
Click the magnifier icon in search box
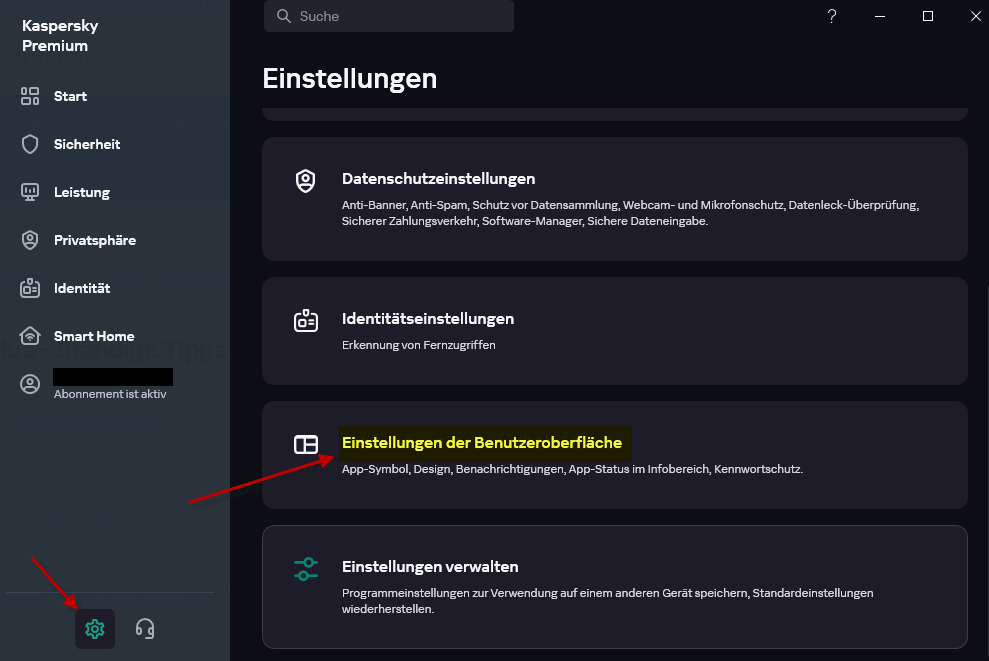[284, 16]
